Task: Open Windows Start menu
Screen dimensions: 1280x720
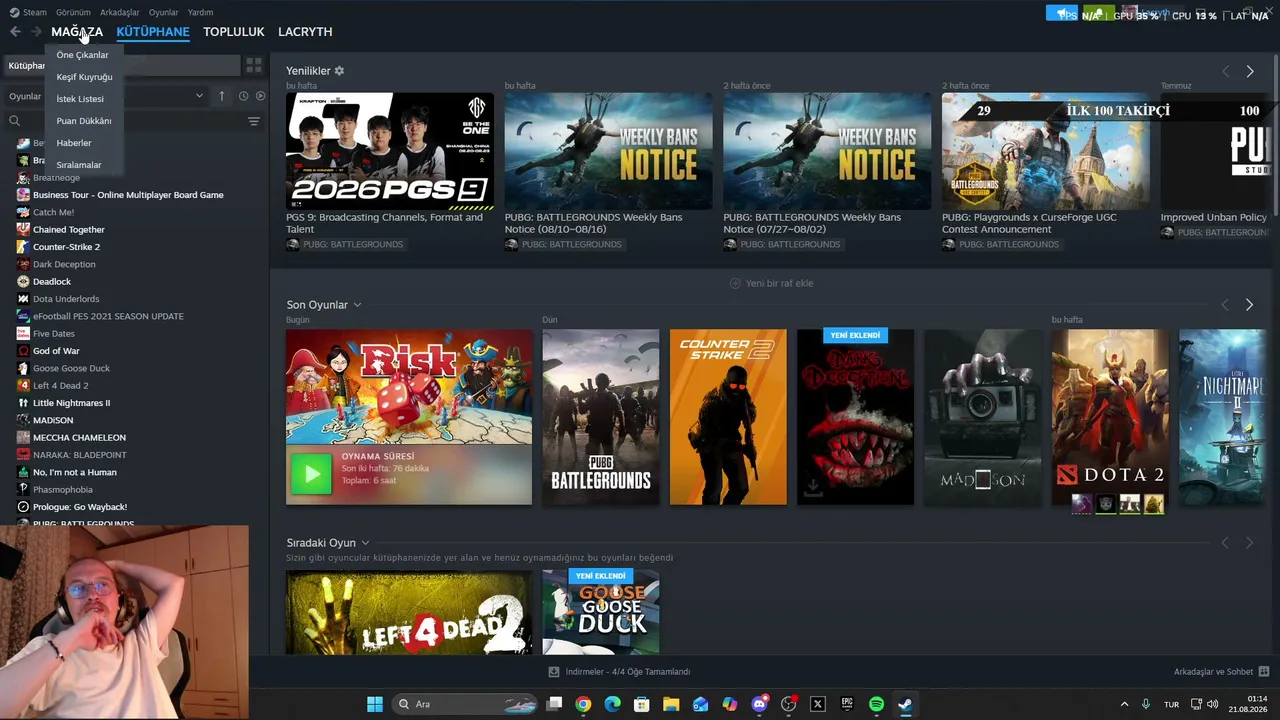Action: coord(374,704)
